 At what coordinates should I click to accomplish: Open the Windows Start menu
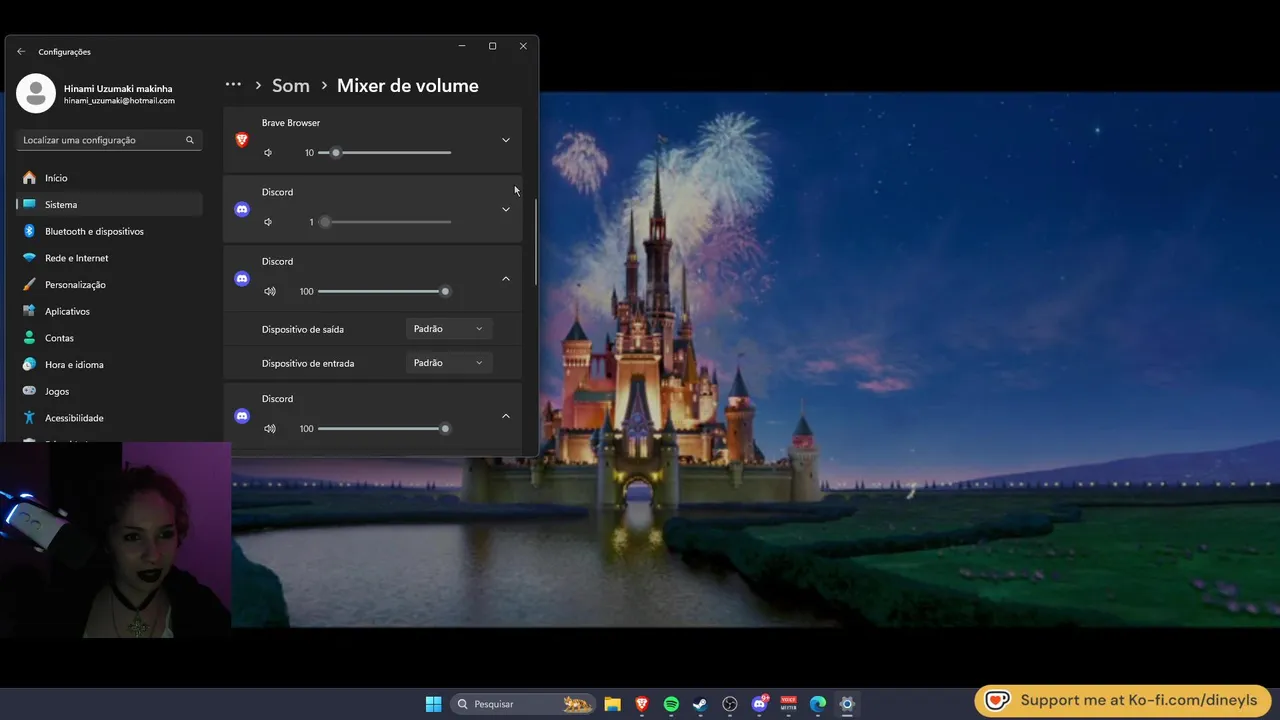[433, 704]
